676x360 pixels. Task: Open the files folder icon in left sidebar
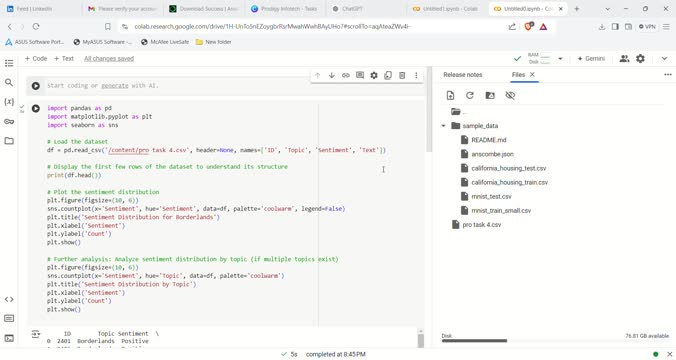[x=9, y=141]
